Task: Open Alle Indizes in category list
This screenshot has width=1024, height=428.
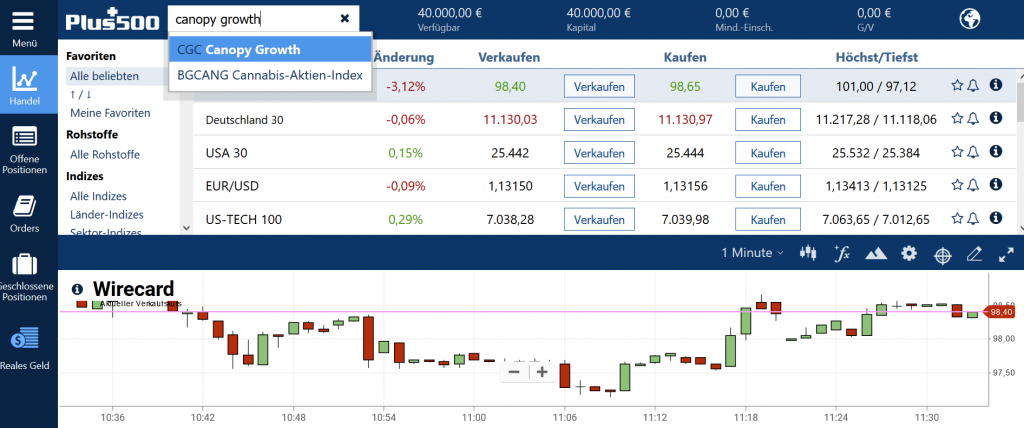Action: (x=100, y=196)
